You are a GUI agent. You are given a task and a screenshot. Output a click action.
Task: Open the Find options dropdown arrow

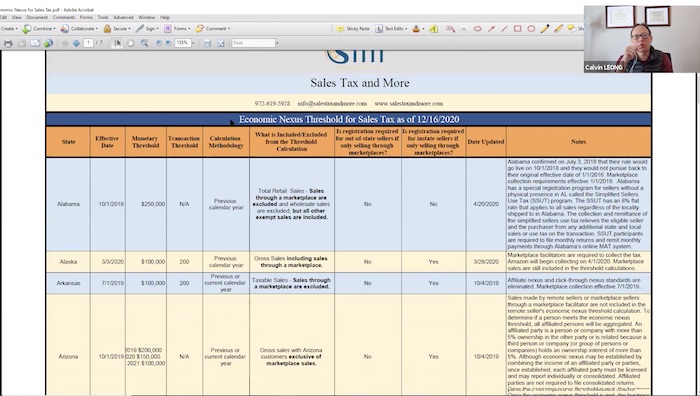click(277, 43)
